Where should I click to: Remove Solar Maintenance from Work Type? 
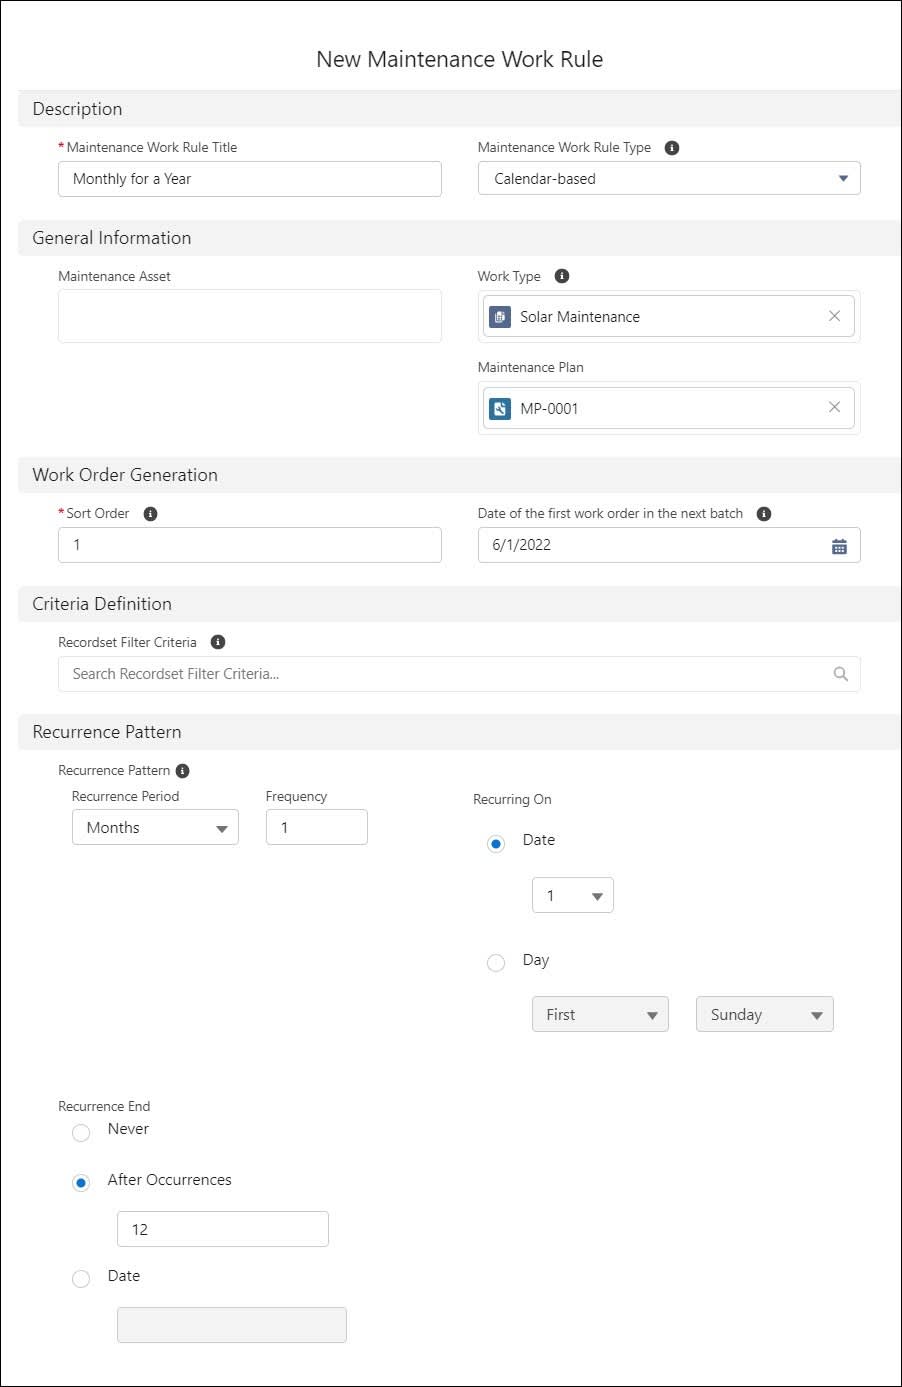pyautogui.click(x=835, y=316)
